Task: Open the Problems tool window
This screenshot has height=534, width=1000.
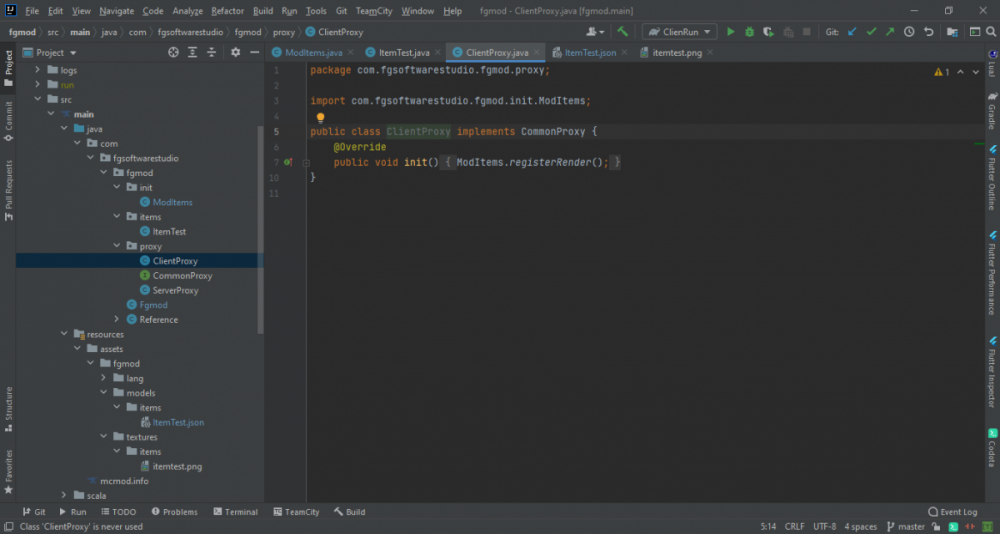Action: 175,512
